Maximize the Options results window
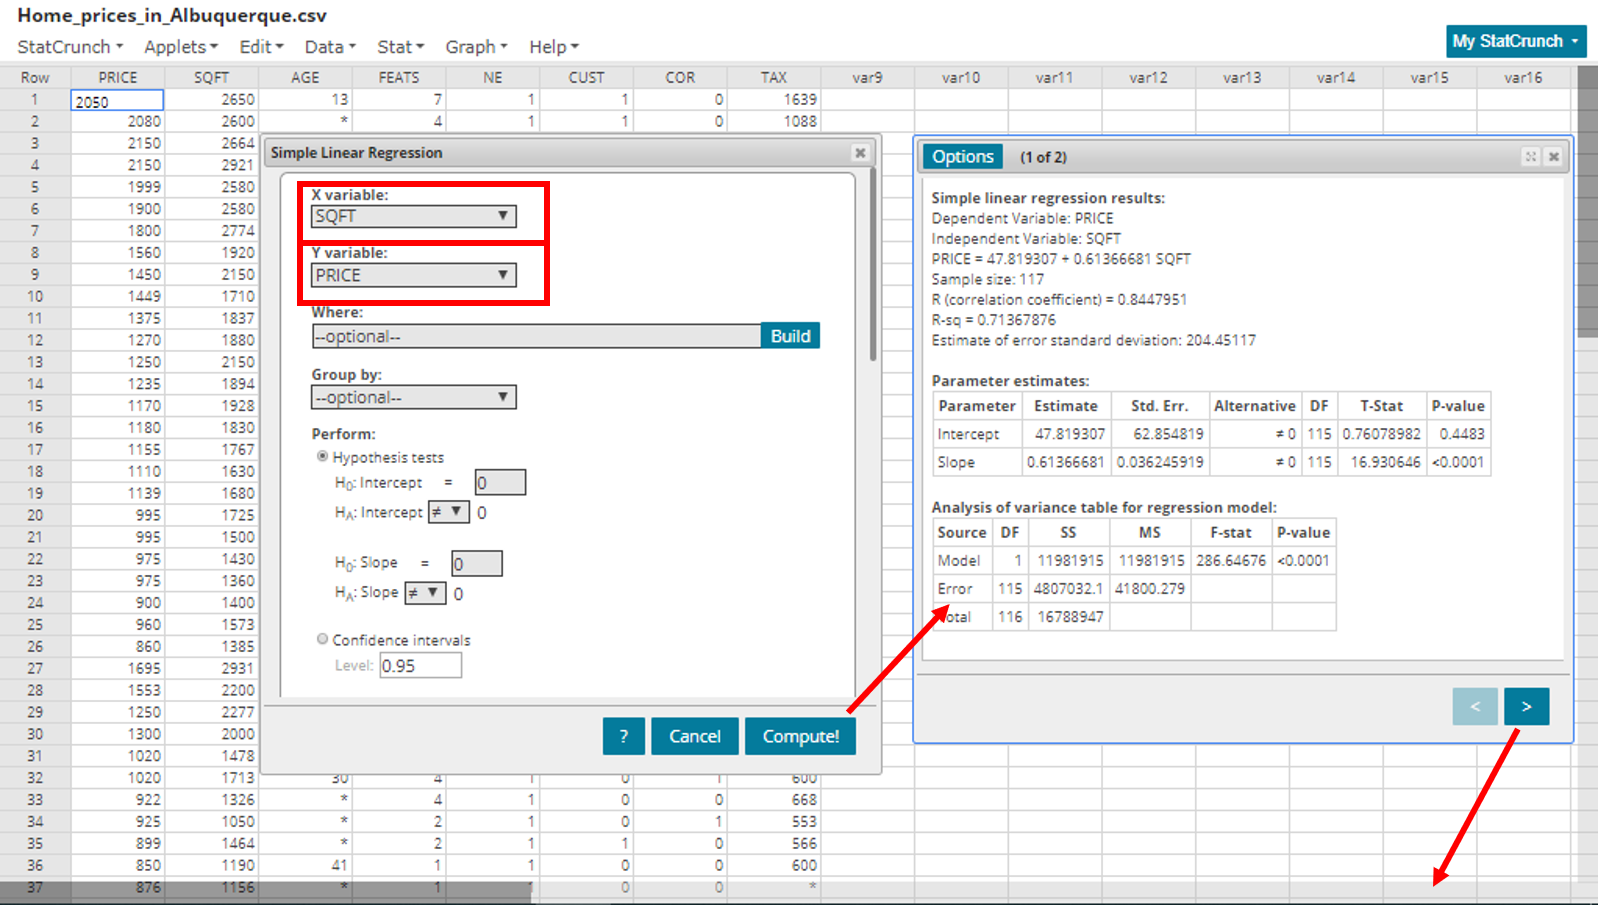This screenshot has height=906, width=1598. click(x=1530, y=157)
